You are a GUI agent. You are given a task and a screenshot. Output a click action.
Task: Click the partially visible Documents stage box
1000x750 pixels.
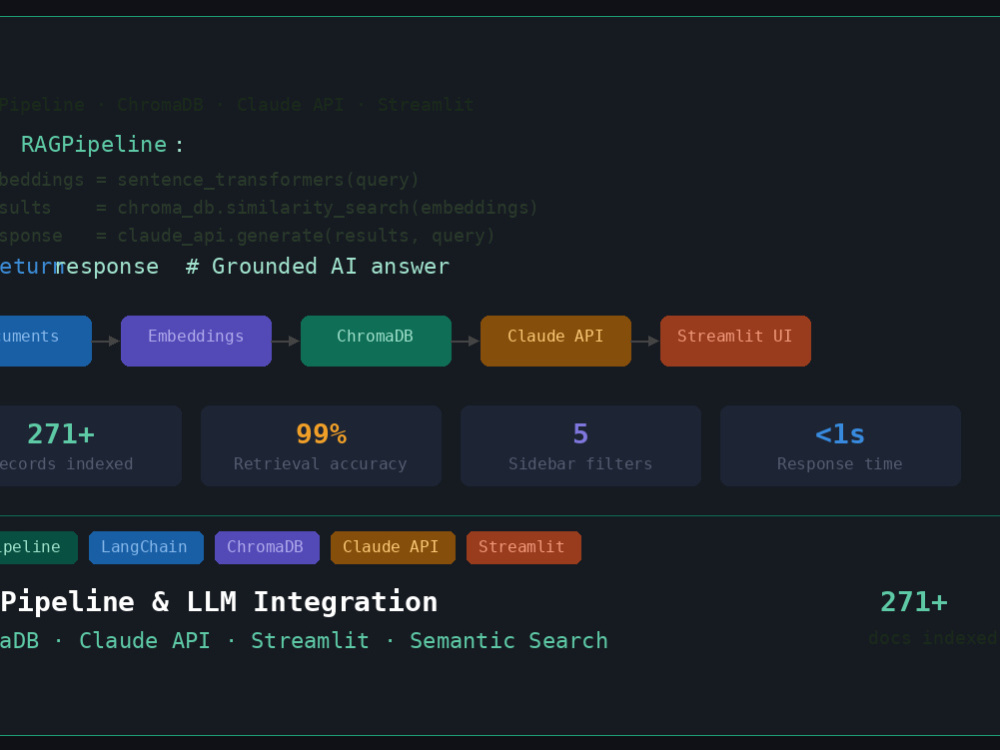tap(45, 341)
